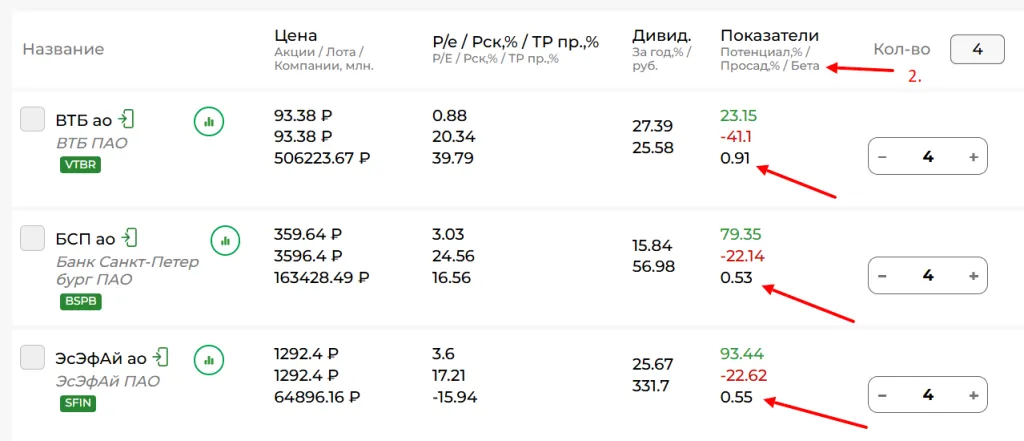This screenshot has height=441, width=1024.
Task: Reduce the ЭсЭфАй quantity by one
Action: click(882, 395)
